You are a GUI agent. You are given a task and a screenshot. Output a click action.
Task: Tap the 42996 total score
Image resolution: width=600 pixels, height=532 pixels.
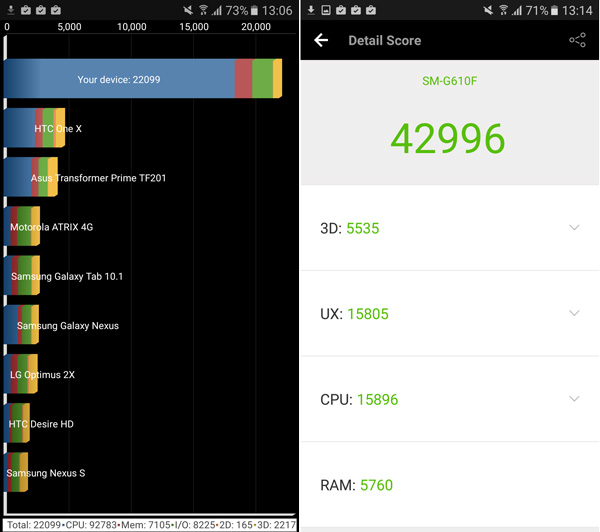[448, 139]
